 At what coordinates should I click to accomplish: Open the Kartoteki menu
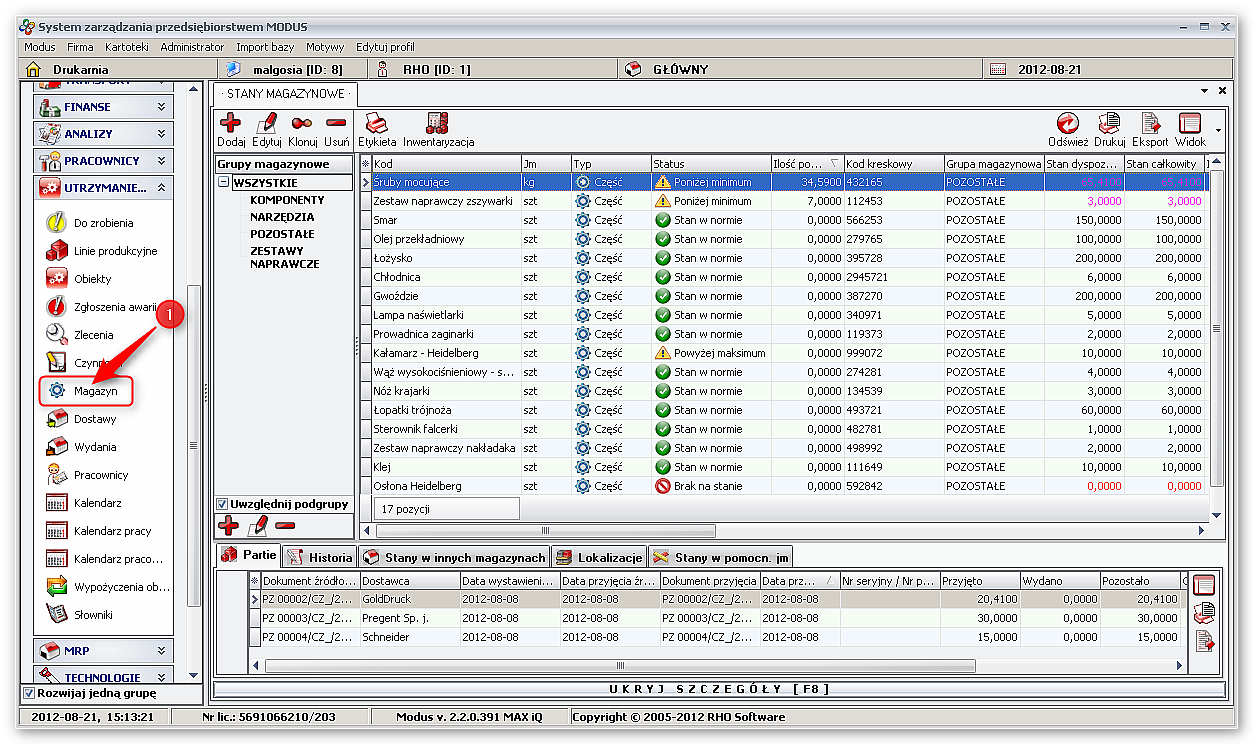pyautogui.click(x=126, y=47)
